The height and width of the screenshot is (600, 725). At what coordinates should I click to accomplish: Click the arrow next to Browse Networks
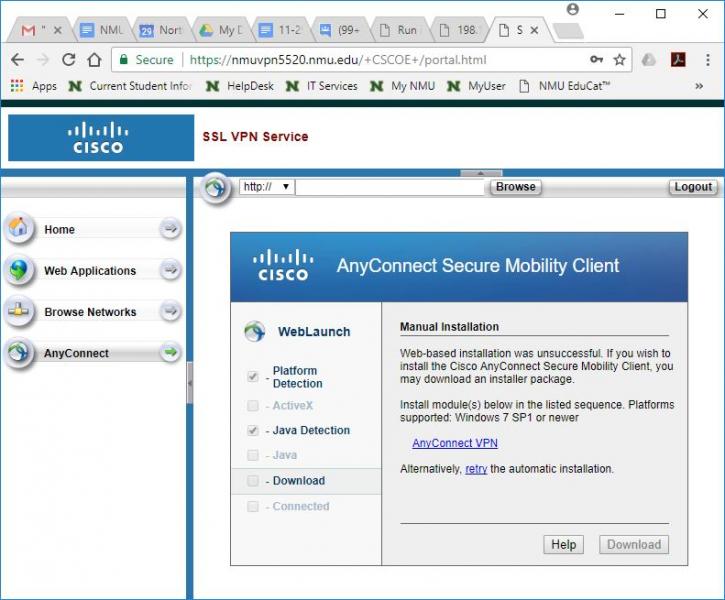tap(170, 311)
